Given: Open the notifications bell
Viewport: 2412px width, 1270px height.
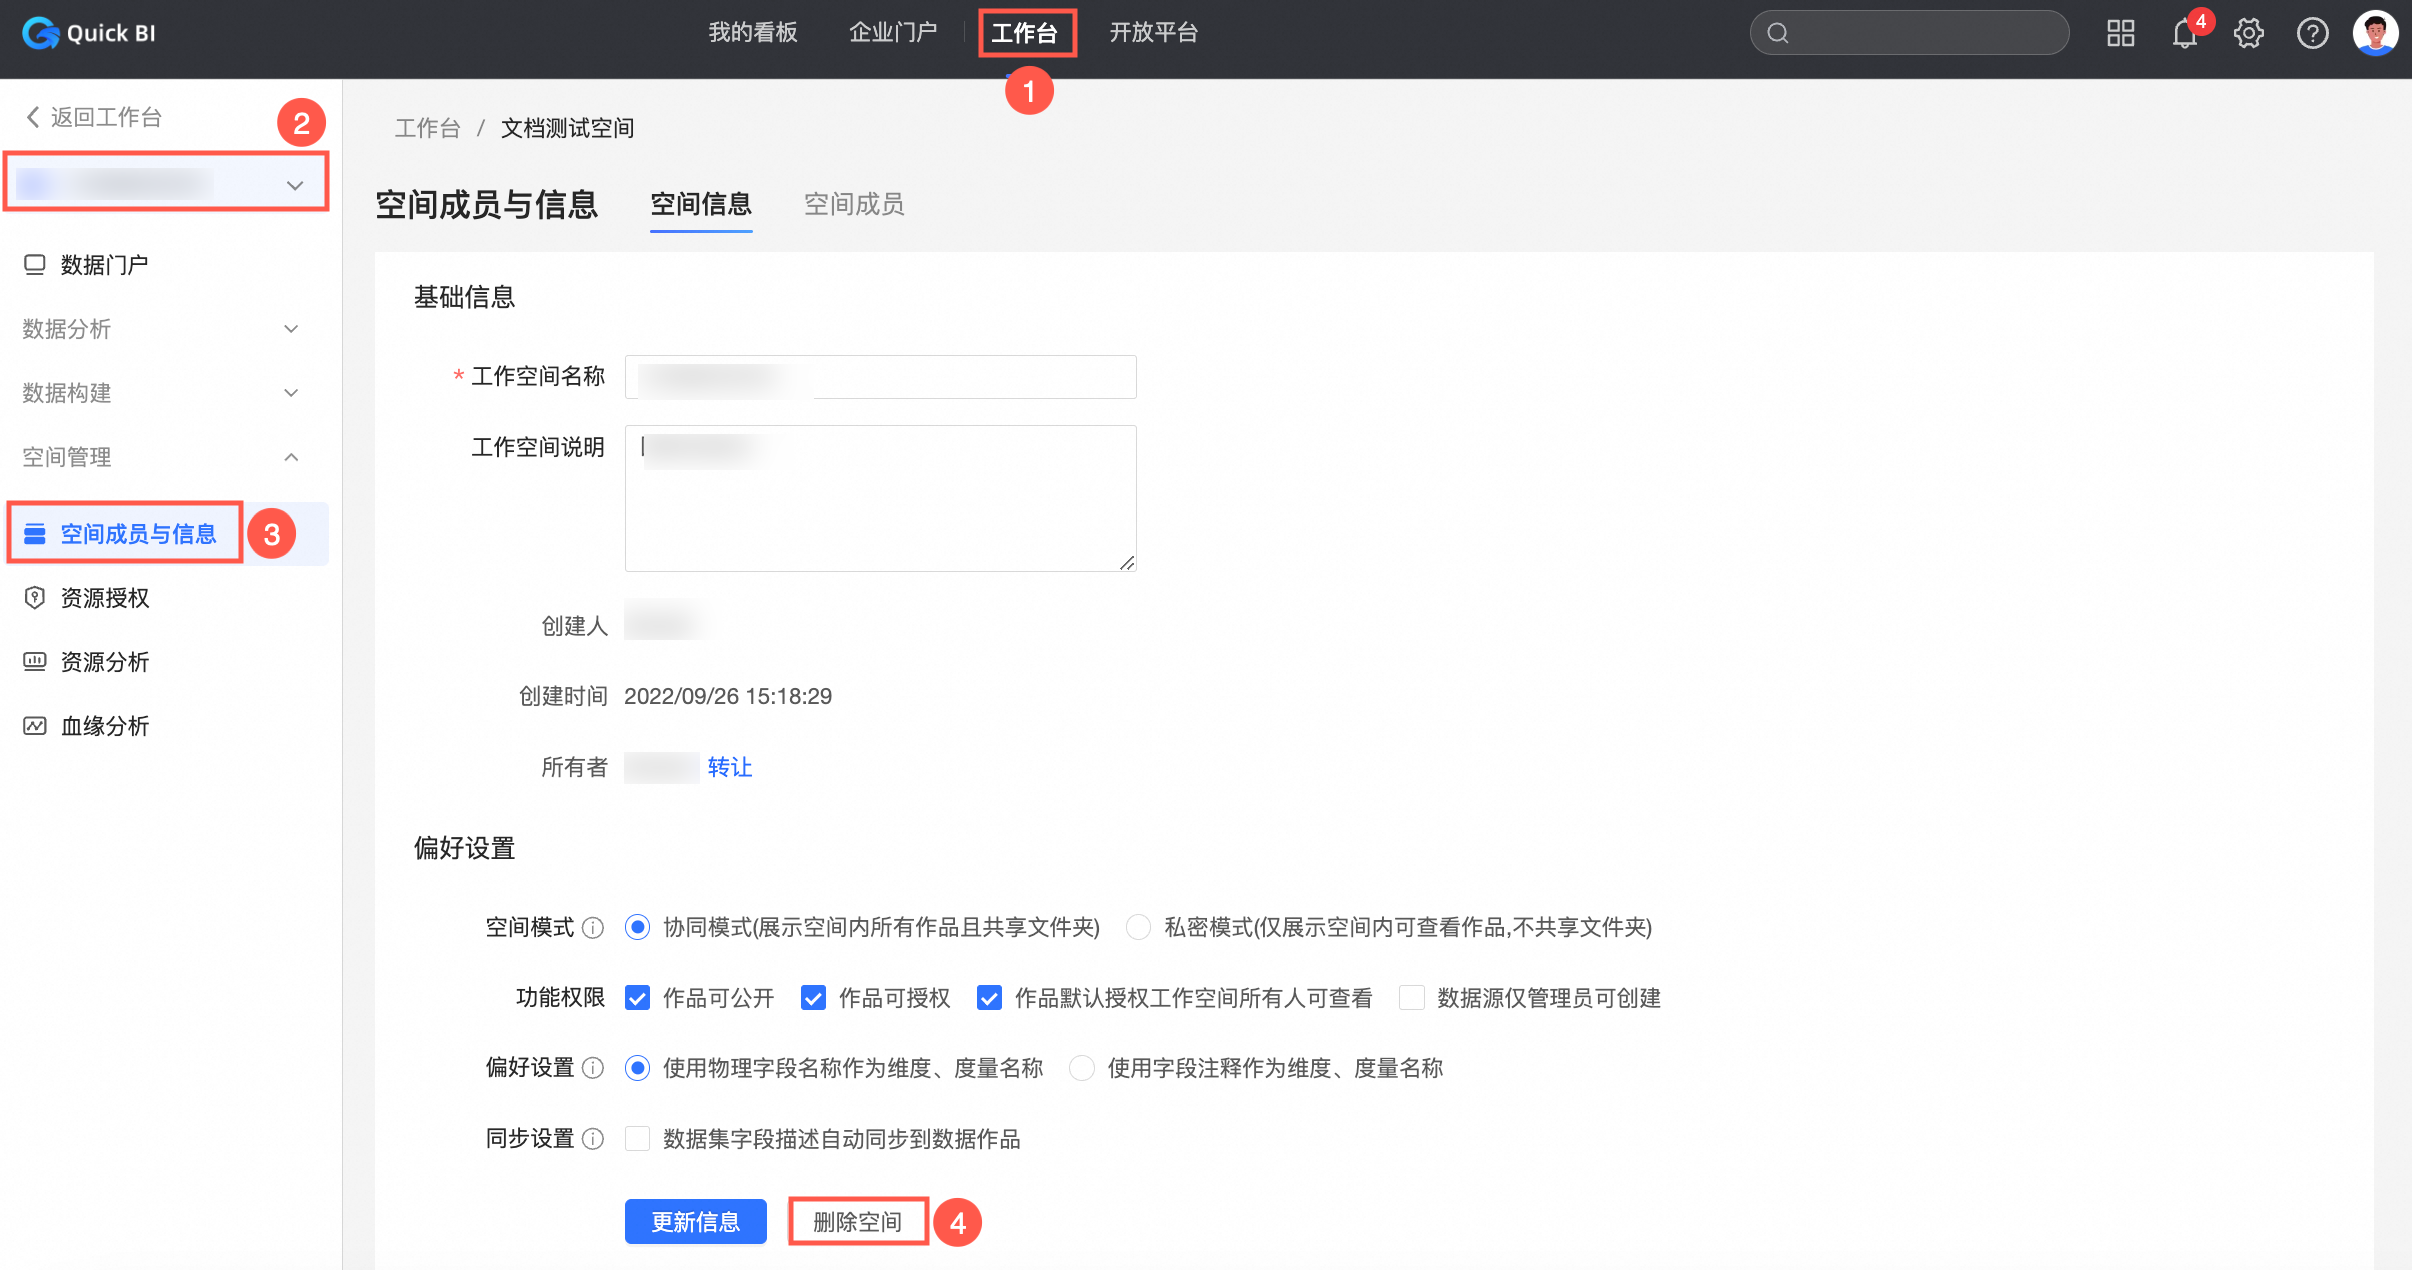Looking at the screenshot, I should pyautogui.click(x=2185, y=33).
